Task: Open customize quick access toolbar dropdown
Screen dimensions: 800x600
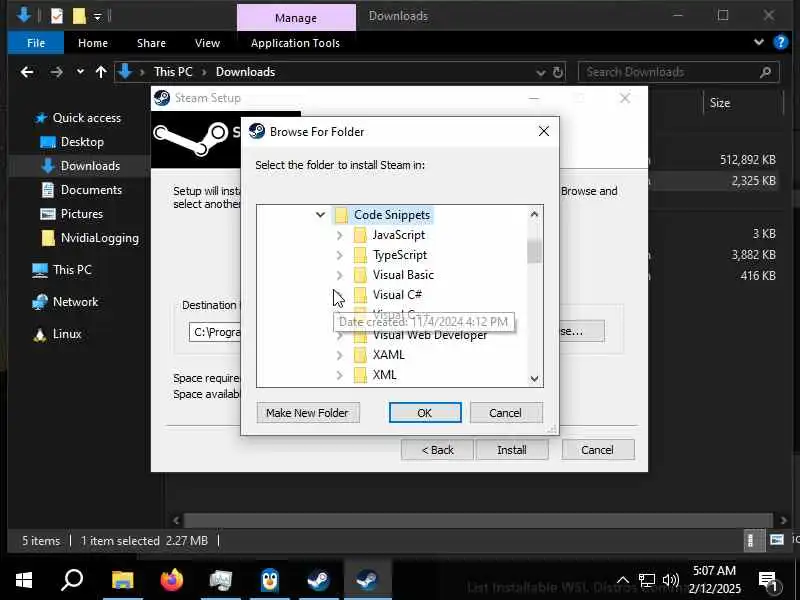Action: 97,17
